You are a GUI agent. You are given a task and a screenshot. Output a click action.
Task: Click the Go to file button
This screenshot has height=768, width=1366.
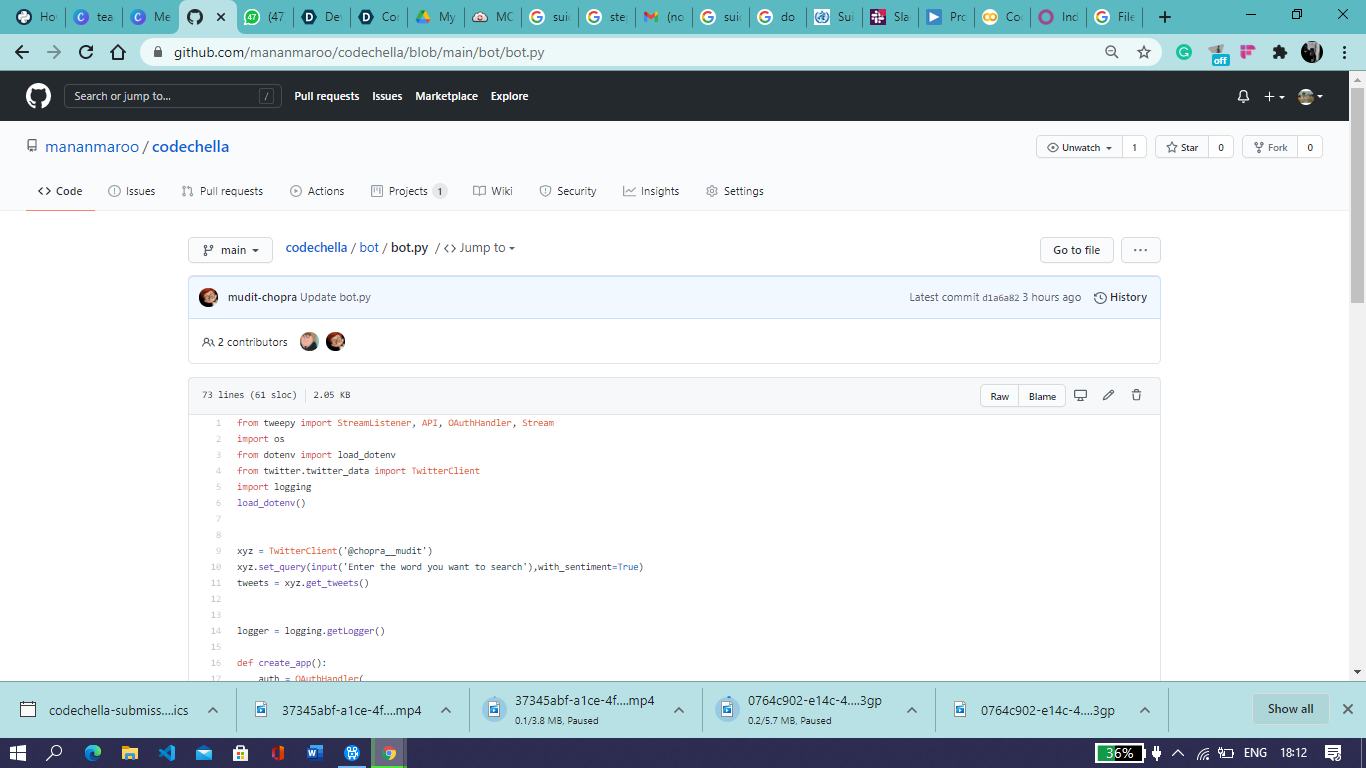[x=1076, y=250]
